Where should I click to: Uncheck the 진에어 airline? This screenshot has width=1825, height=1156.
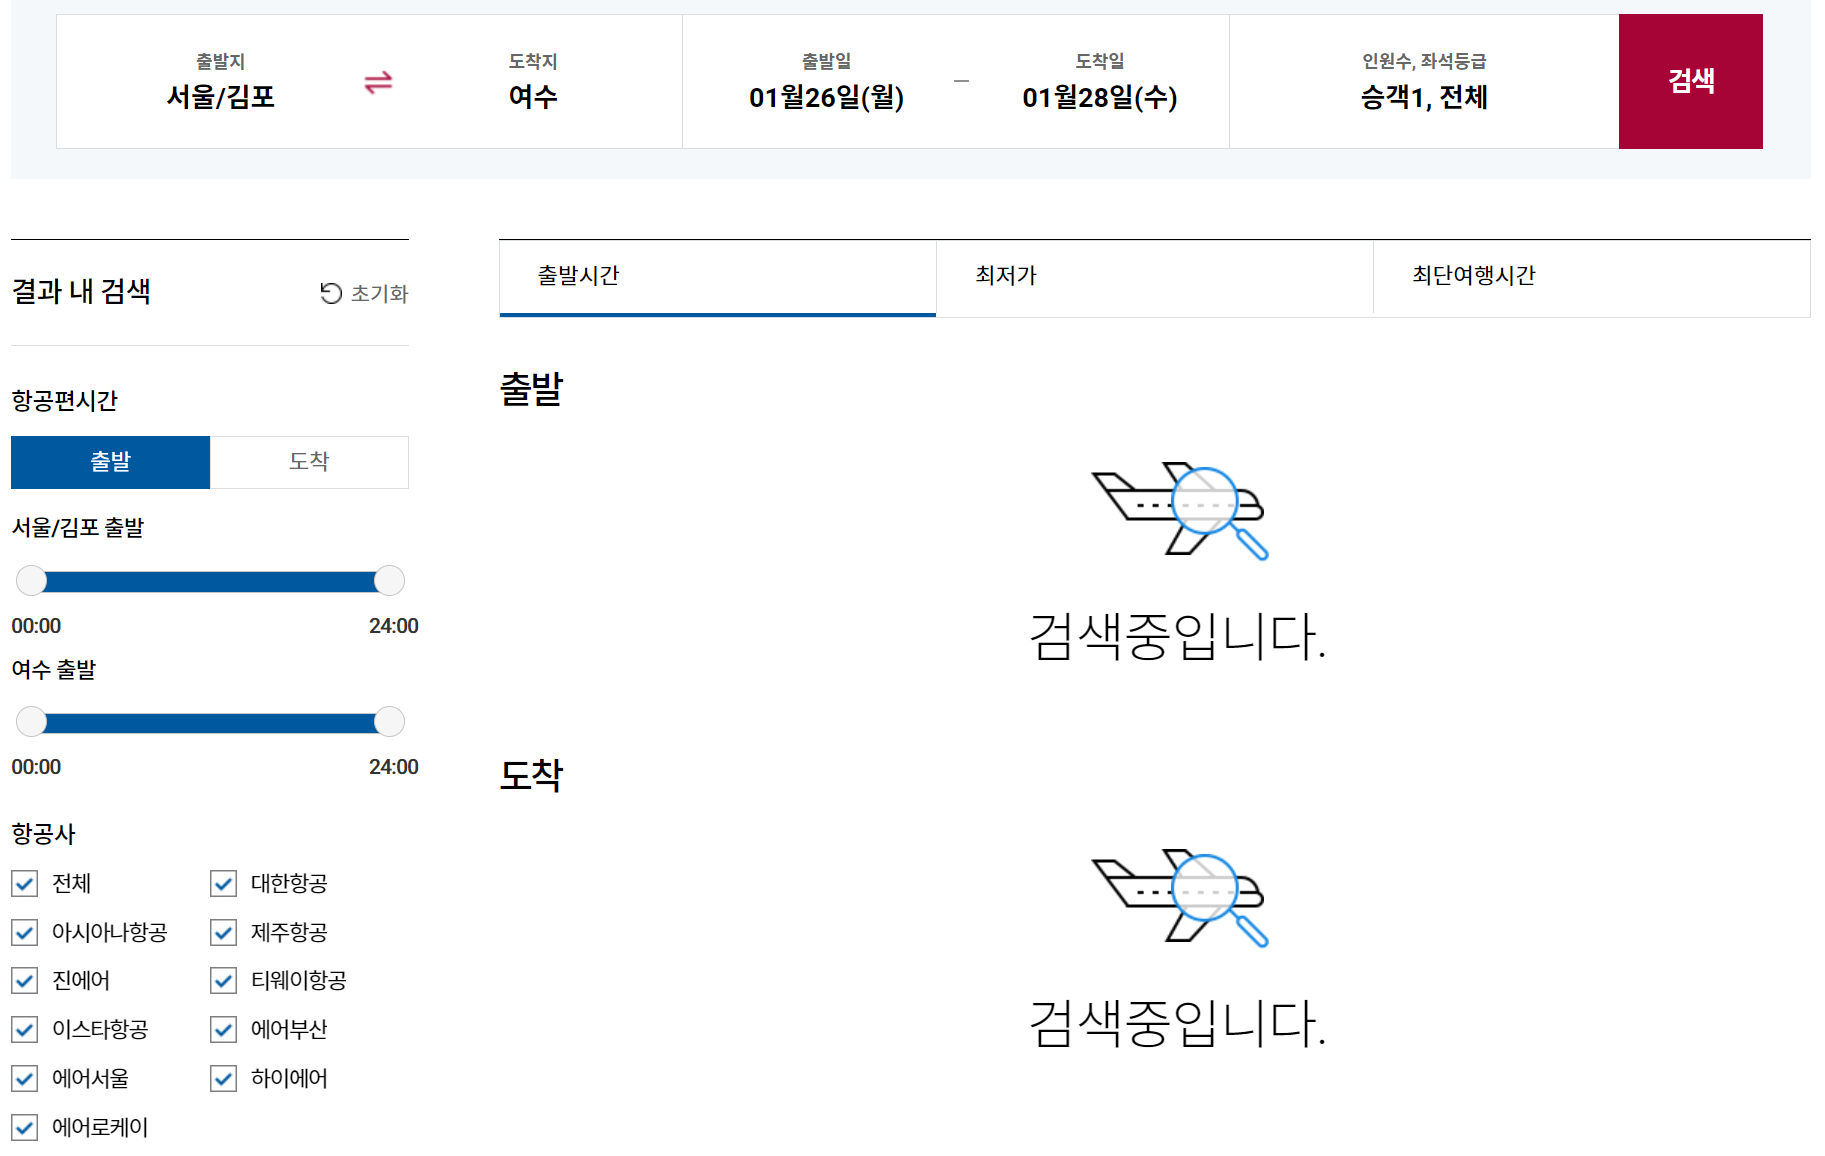coord(24,981)
